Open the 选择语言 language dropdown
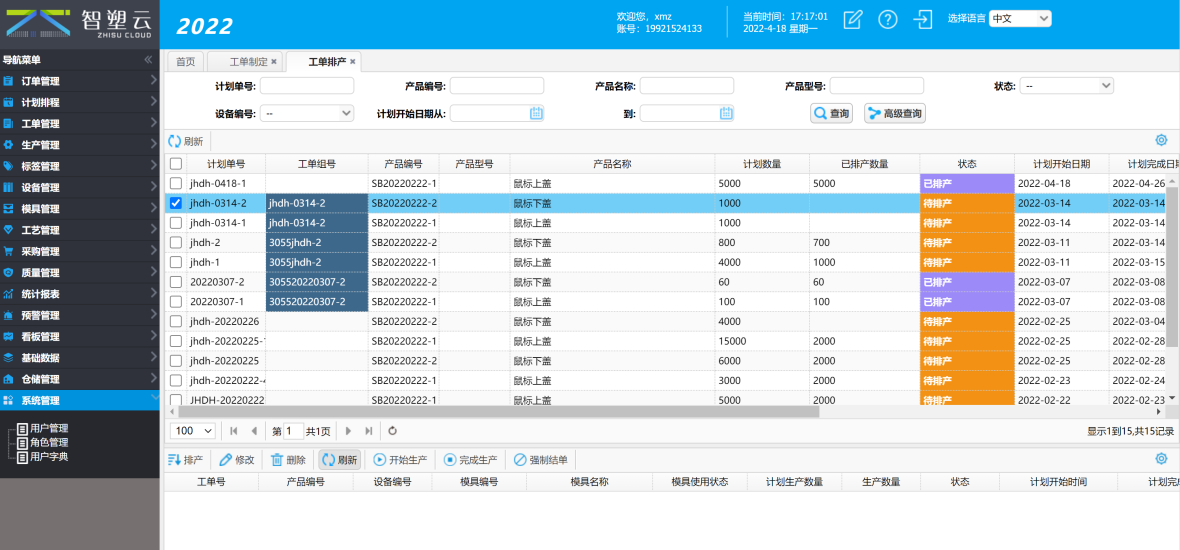Image resolution: width=1180 pixels, height=550 pixels. [x=1020, y=19]
